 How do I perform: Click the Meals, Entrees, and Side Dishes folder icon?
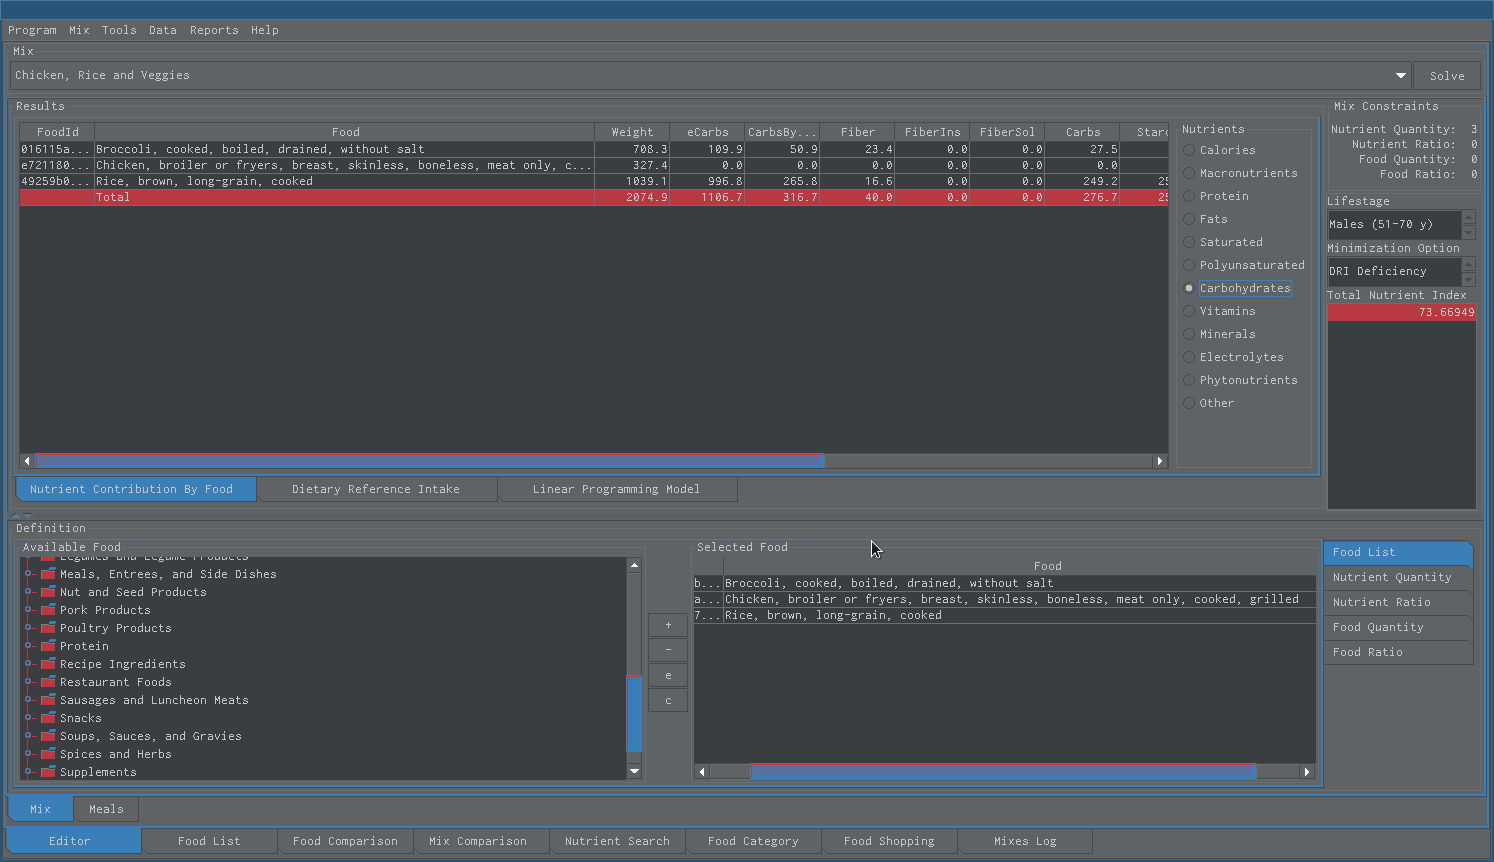(x=48, y=574)
